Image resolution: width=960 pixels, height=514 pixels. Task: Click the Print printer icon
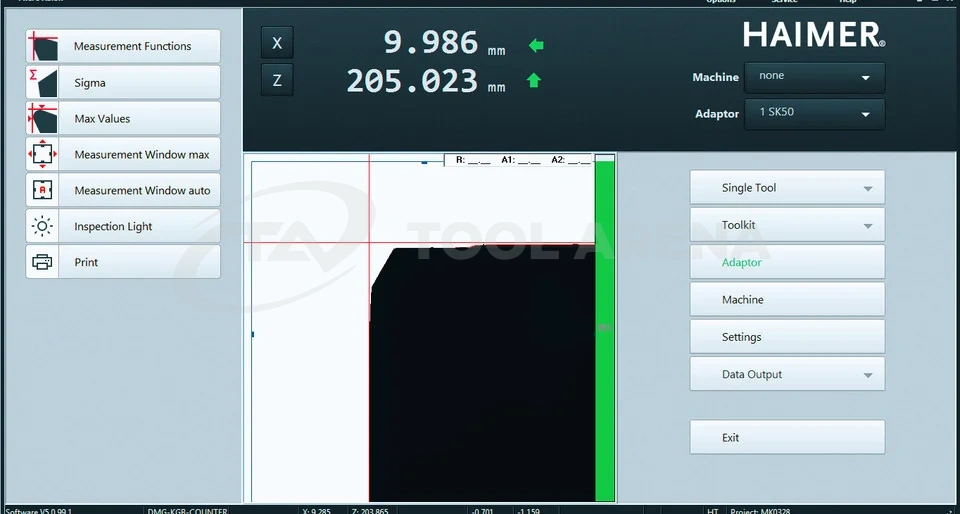[43, 262]
